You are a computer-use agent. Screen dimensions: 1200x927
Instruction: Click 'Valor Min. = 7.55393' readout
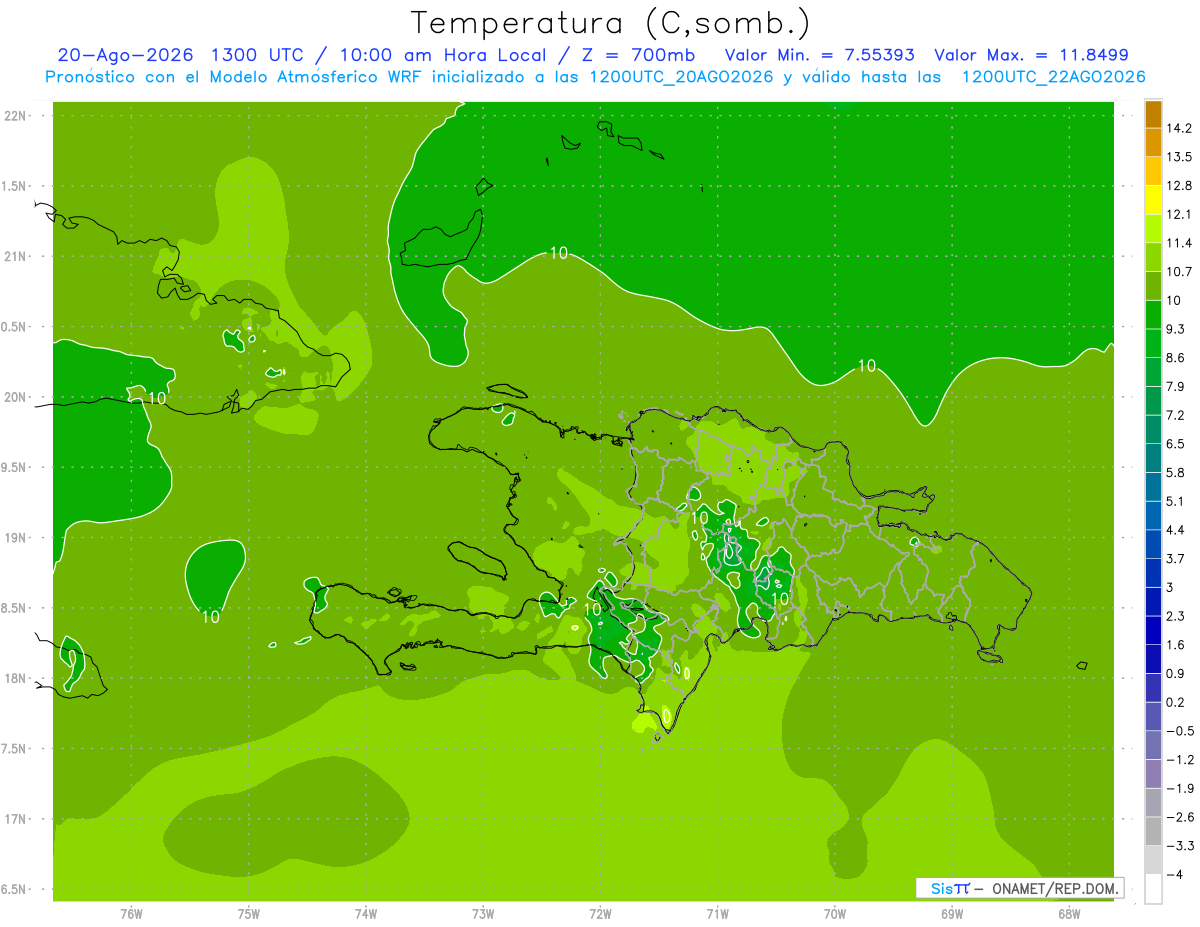click(x=819, y=55)
